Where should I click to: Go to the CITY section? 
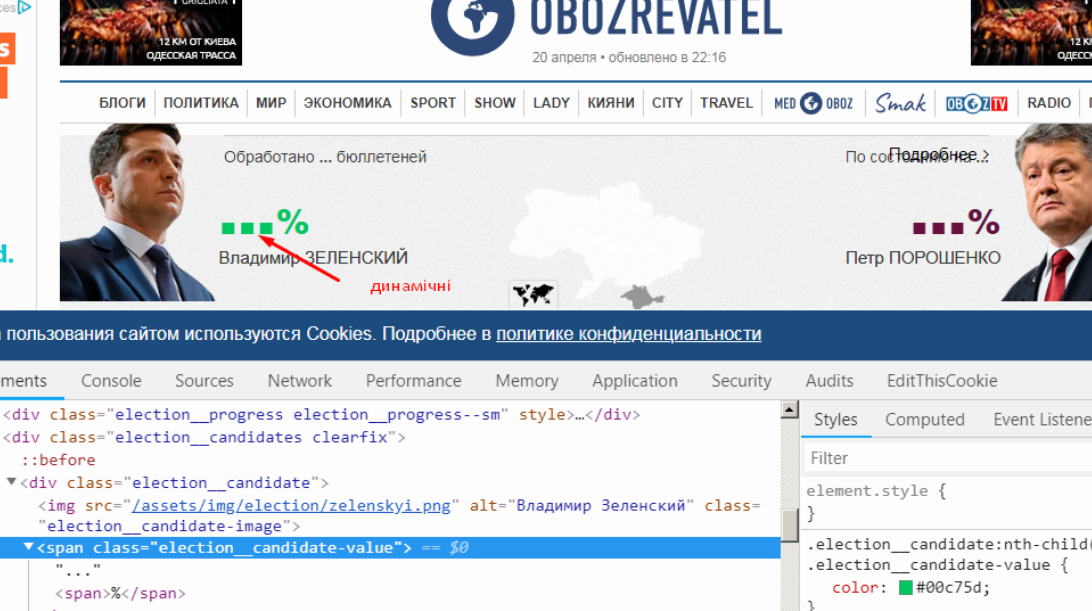667,103
